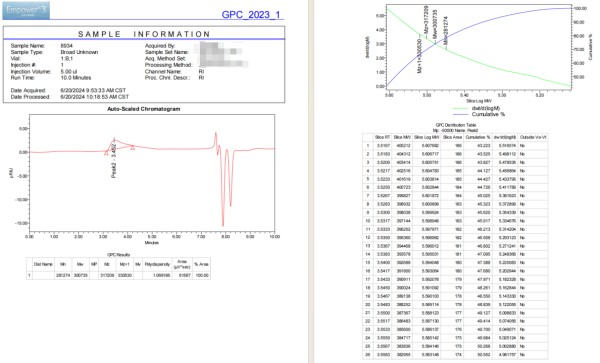Click the Slice Log MW x-axis label
This screenshot has width=600, height=363.
point(479,101)
